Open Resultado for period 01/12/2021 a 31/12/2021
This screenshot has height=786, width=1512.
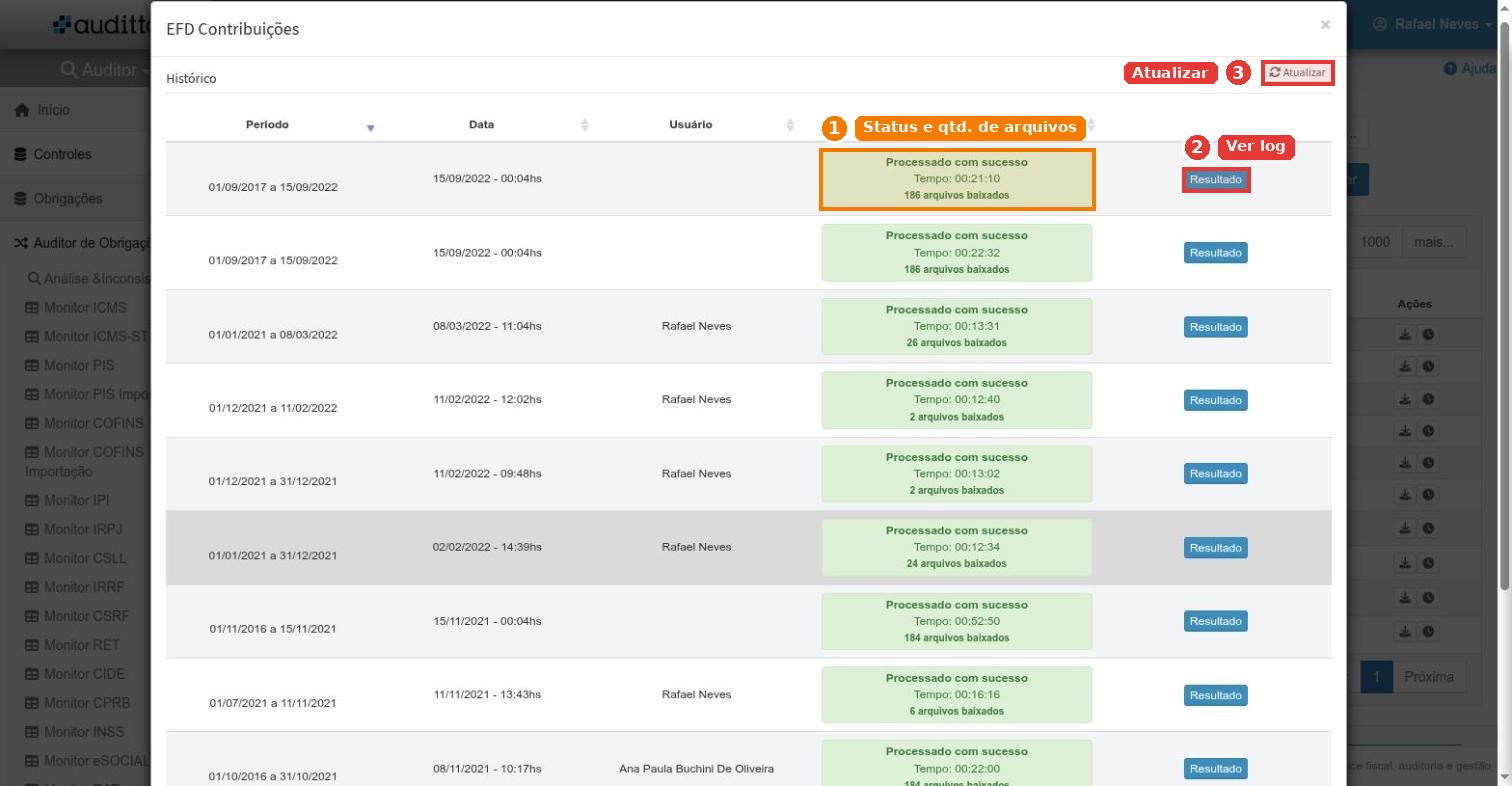point(1216,474)
